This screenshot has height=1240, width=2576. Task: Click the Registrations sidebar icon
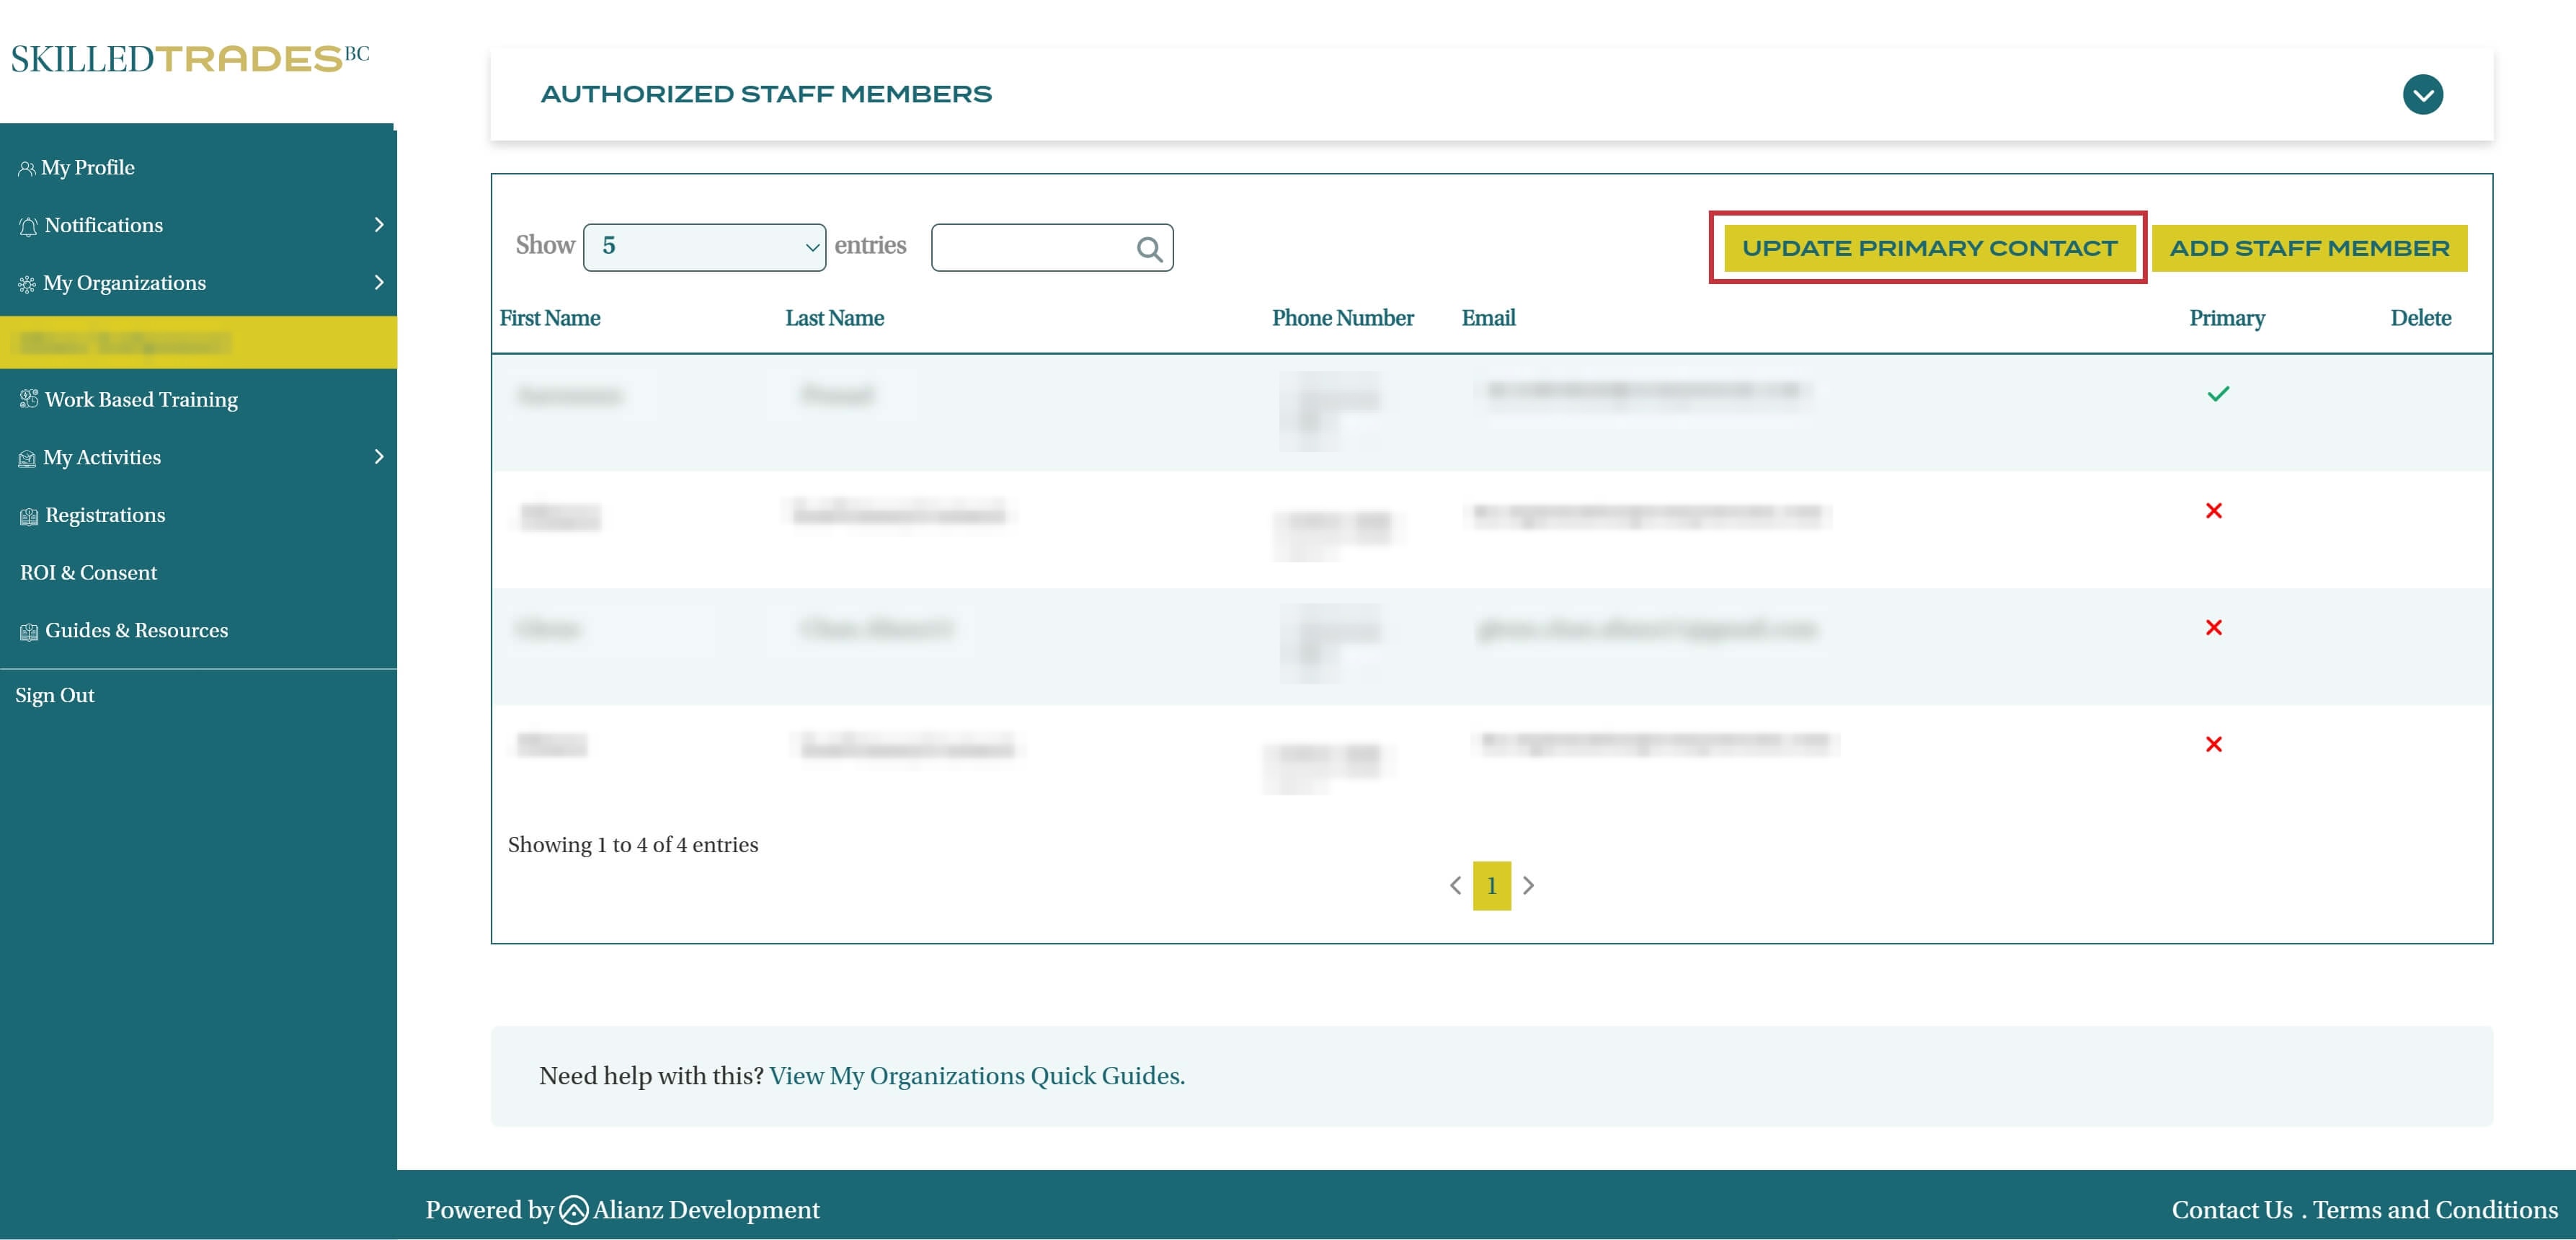pyautogui.click(x=28, y=516)
